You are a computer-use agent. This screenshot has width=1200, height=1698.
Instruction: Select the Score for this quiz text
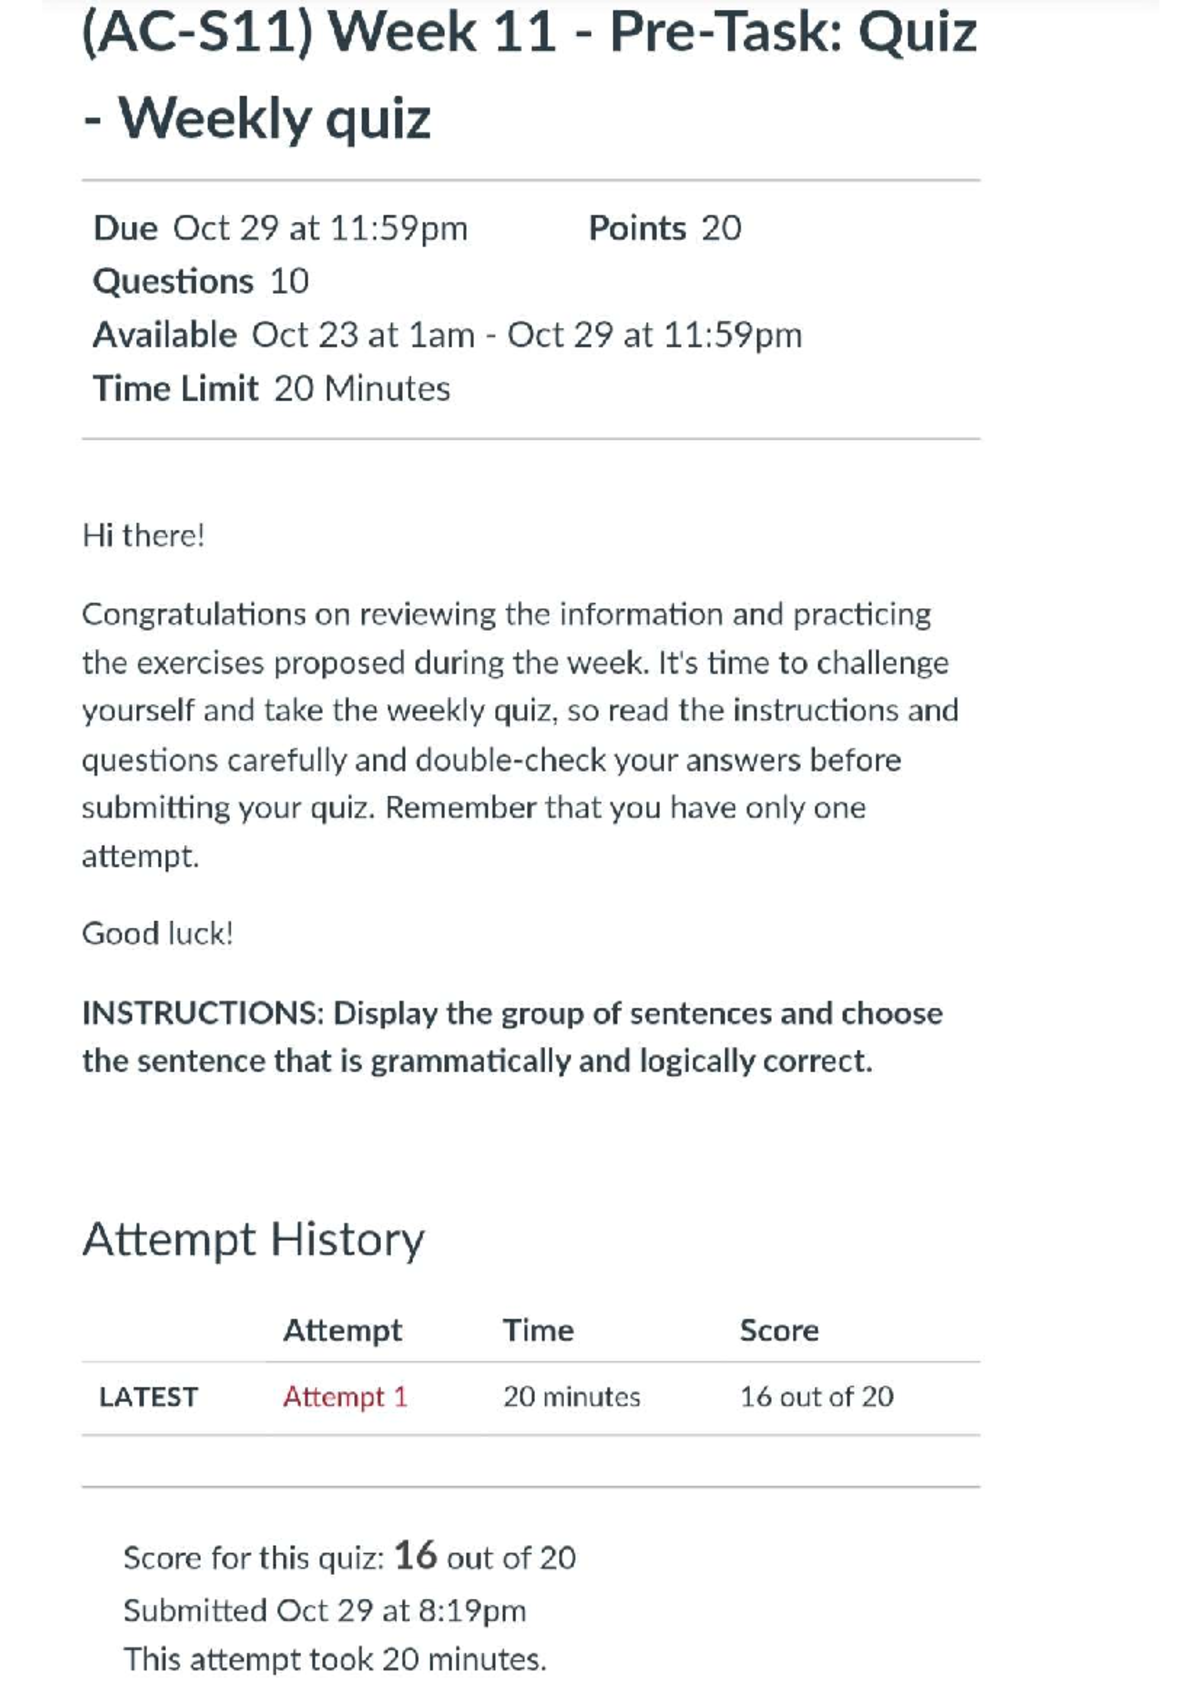pyautogui.click(x=349, y=1557)
